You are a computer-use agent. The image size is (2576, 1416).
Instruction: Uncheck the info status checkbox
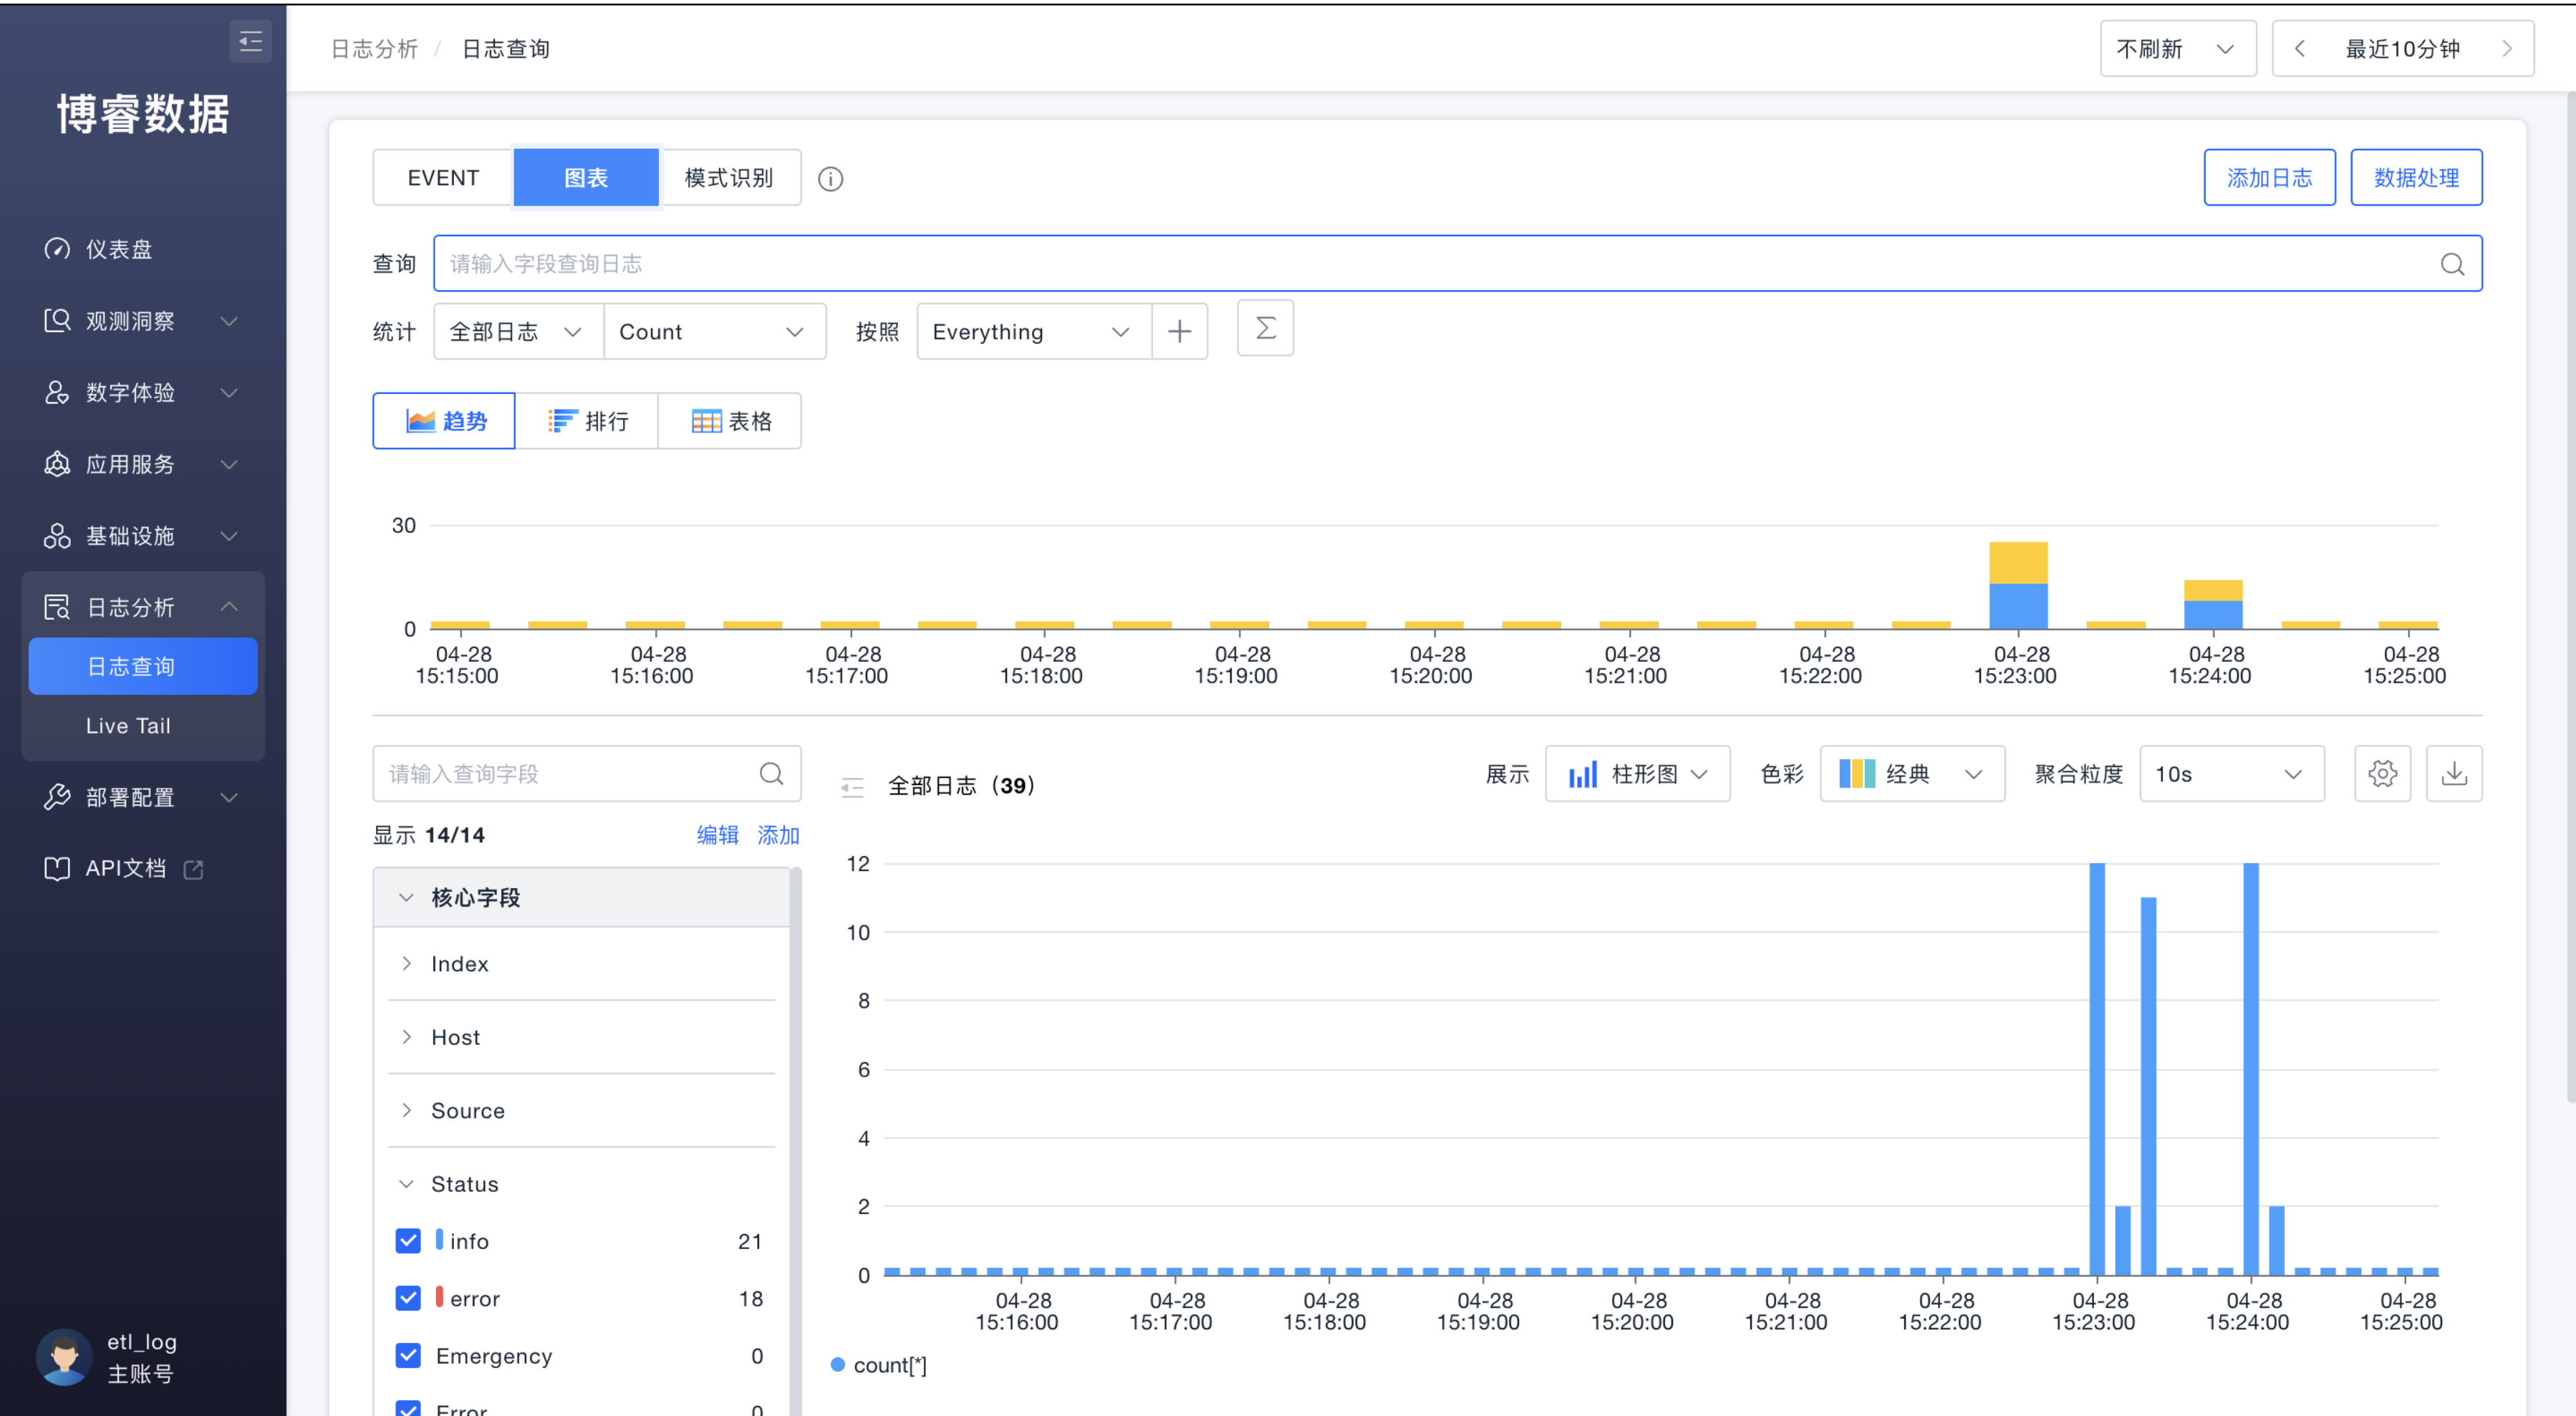pos(408,1241)
